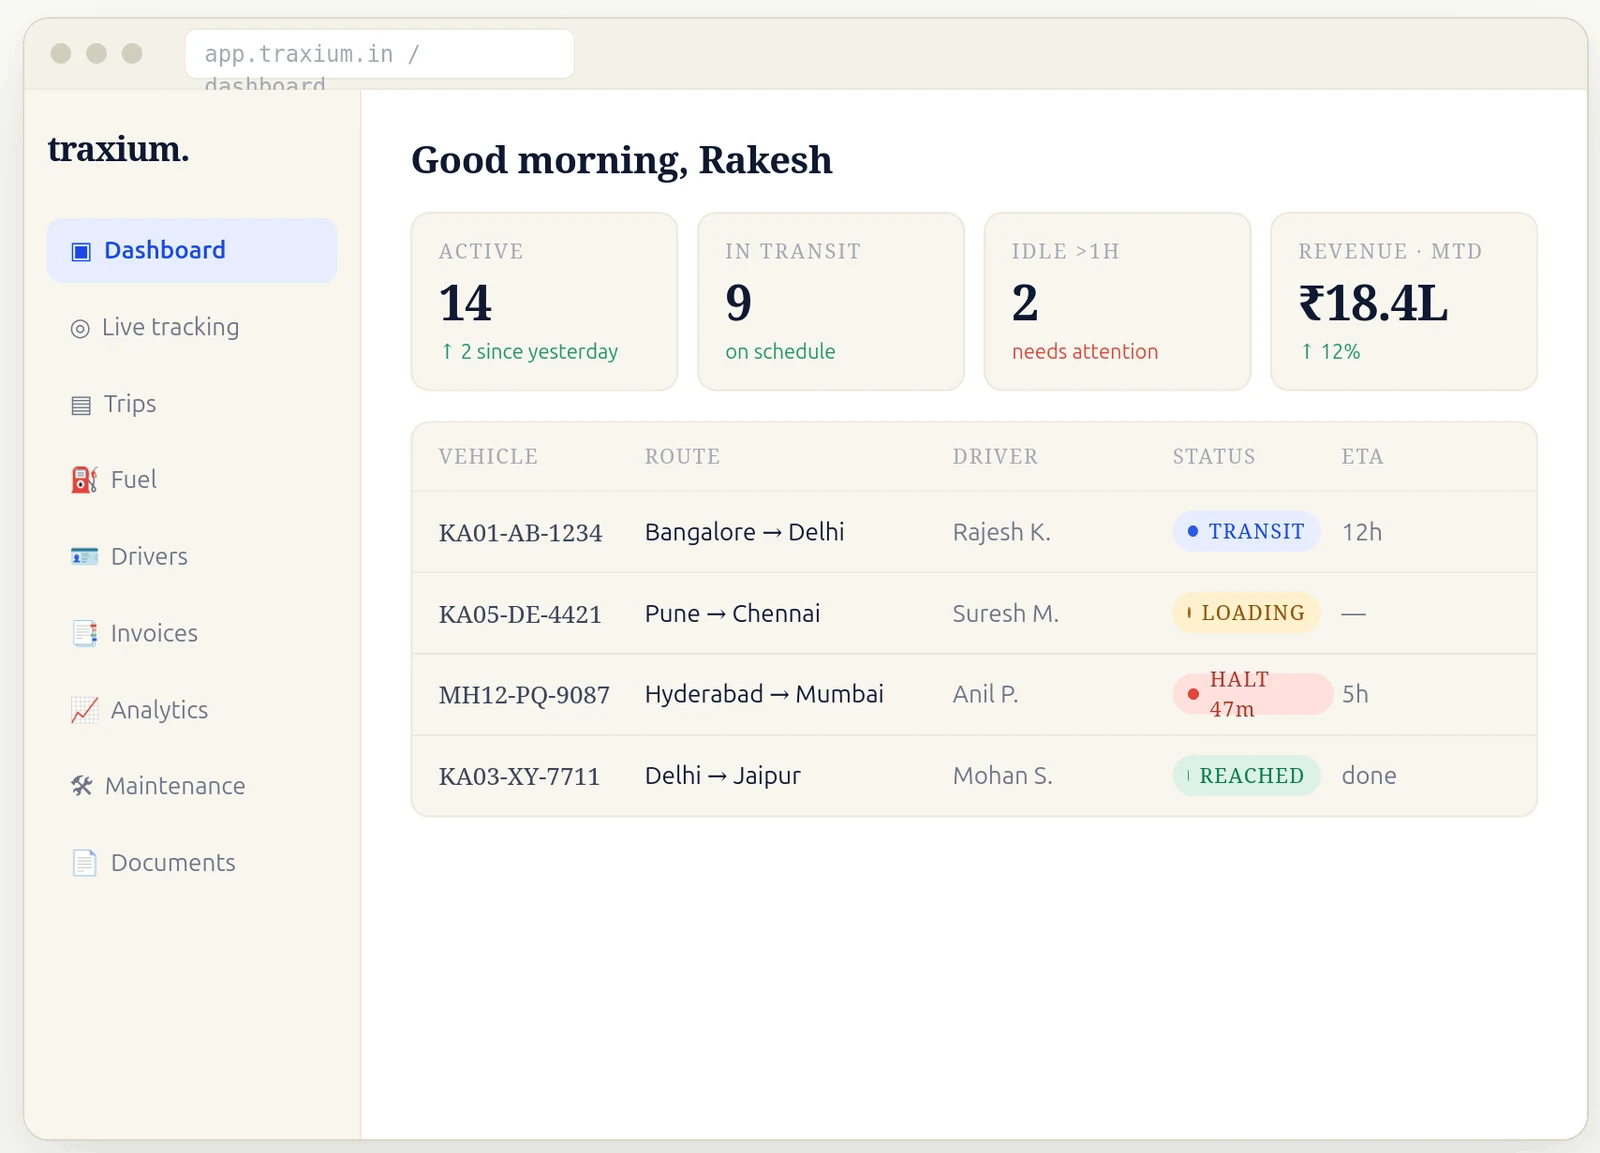Select vehicle MH12-PQ-9087

(x=524, y=695)
